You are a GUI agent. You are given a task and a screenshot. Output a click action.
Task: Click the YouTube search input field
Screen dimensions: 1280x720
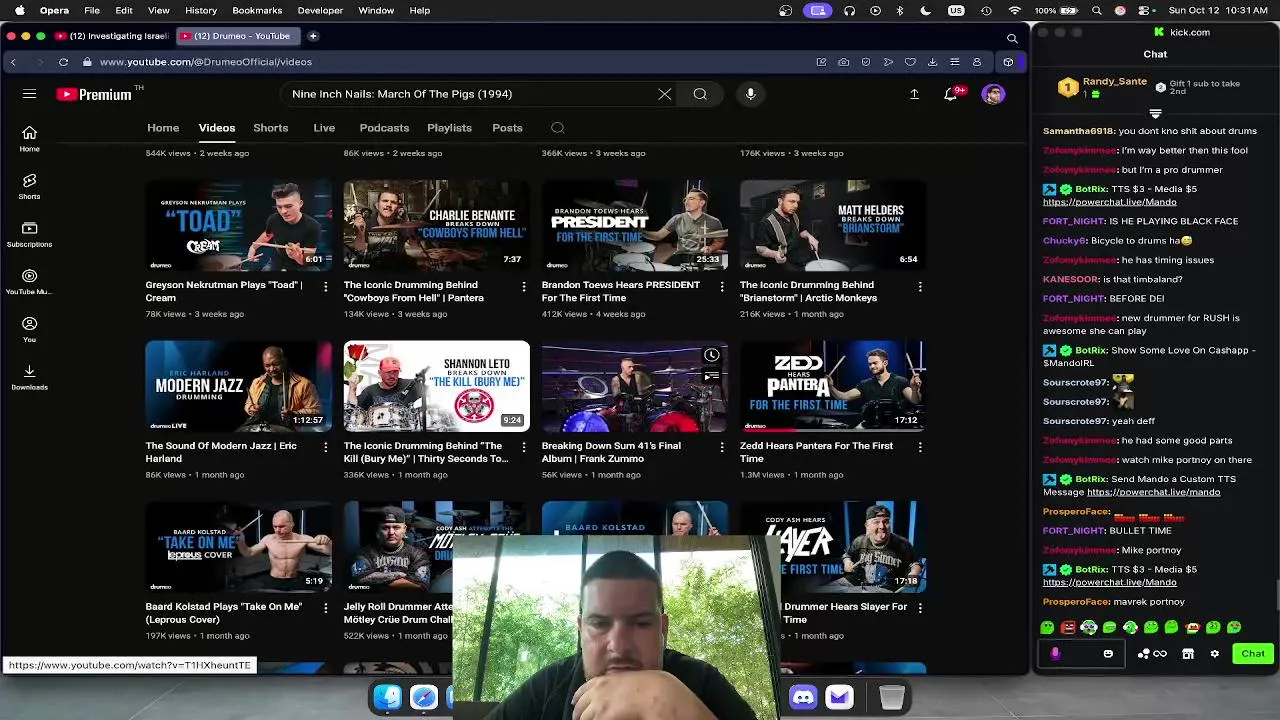(x=470, y=94)
